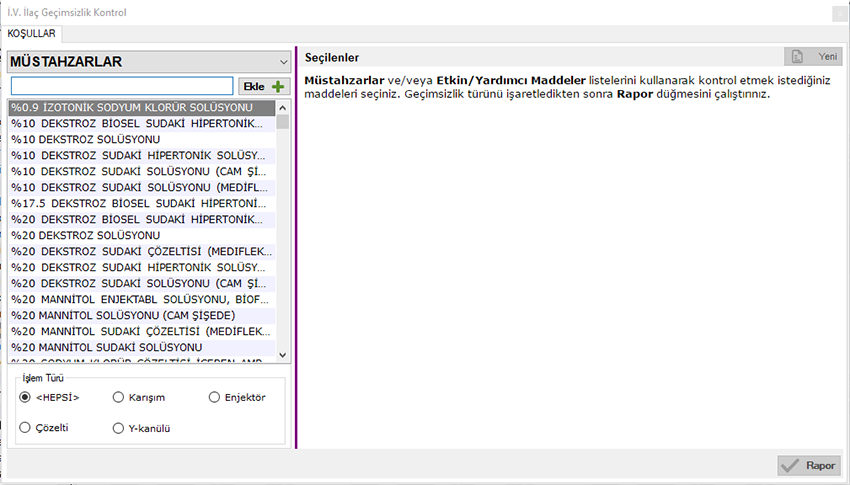Choose the Karışım process type
Viewport: 850px width, 485px height.
point(119,397)
